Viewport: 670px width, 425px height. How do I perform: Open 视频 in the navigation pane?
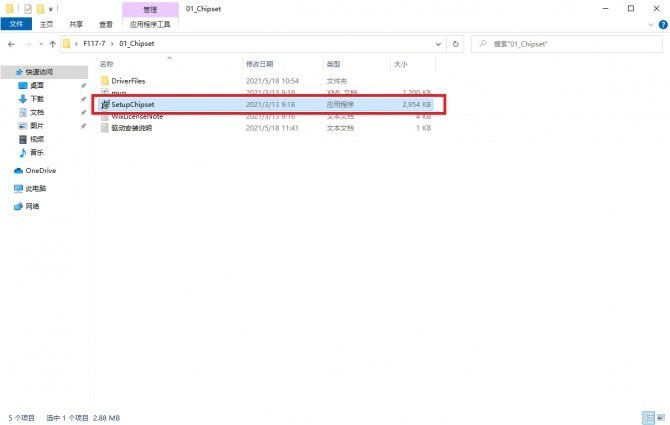point(37,139)
